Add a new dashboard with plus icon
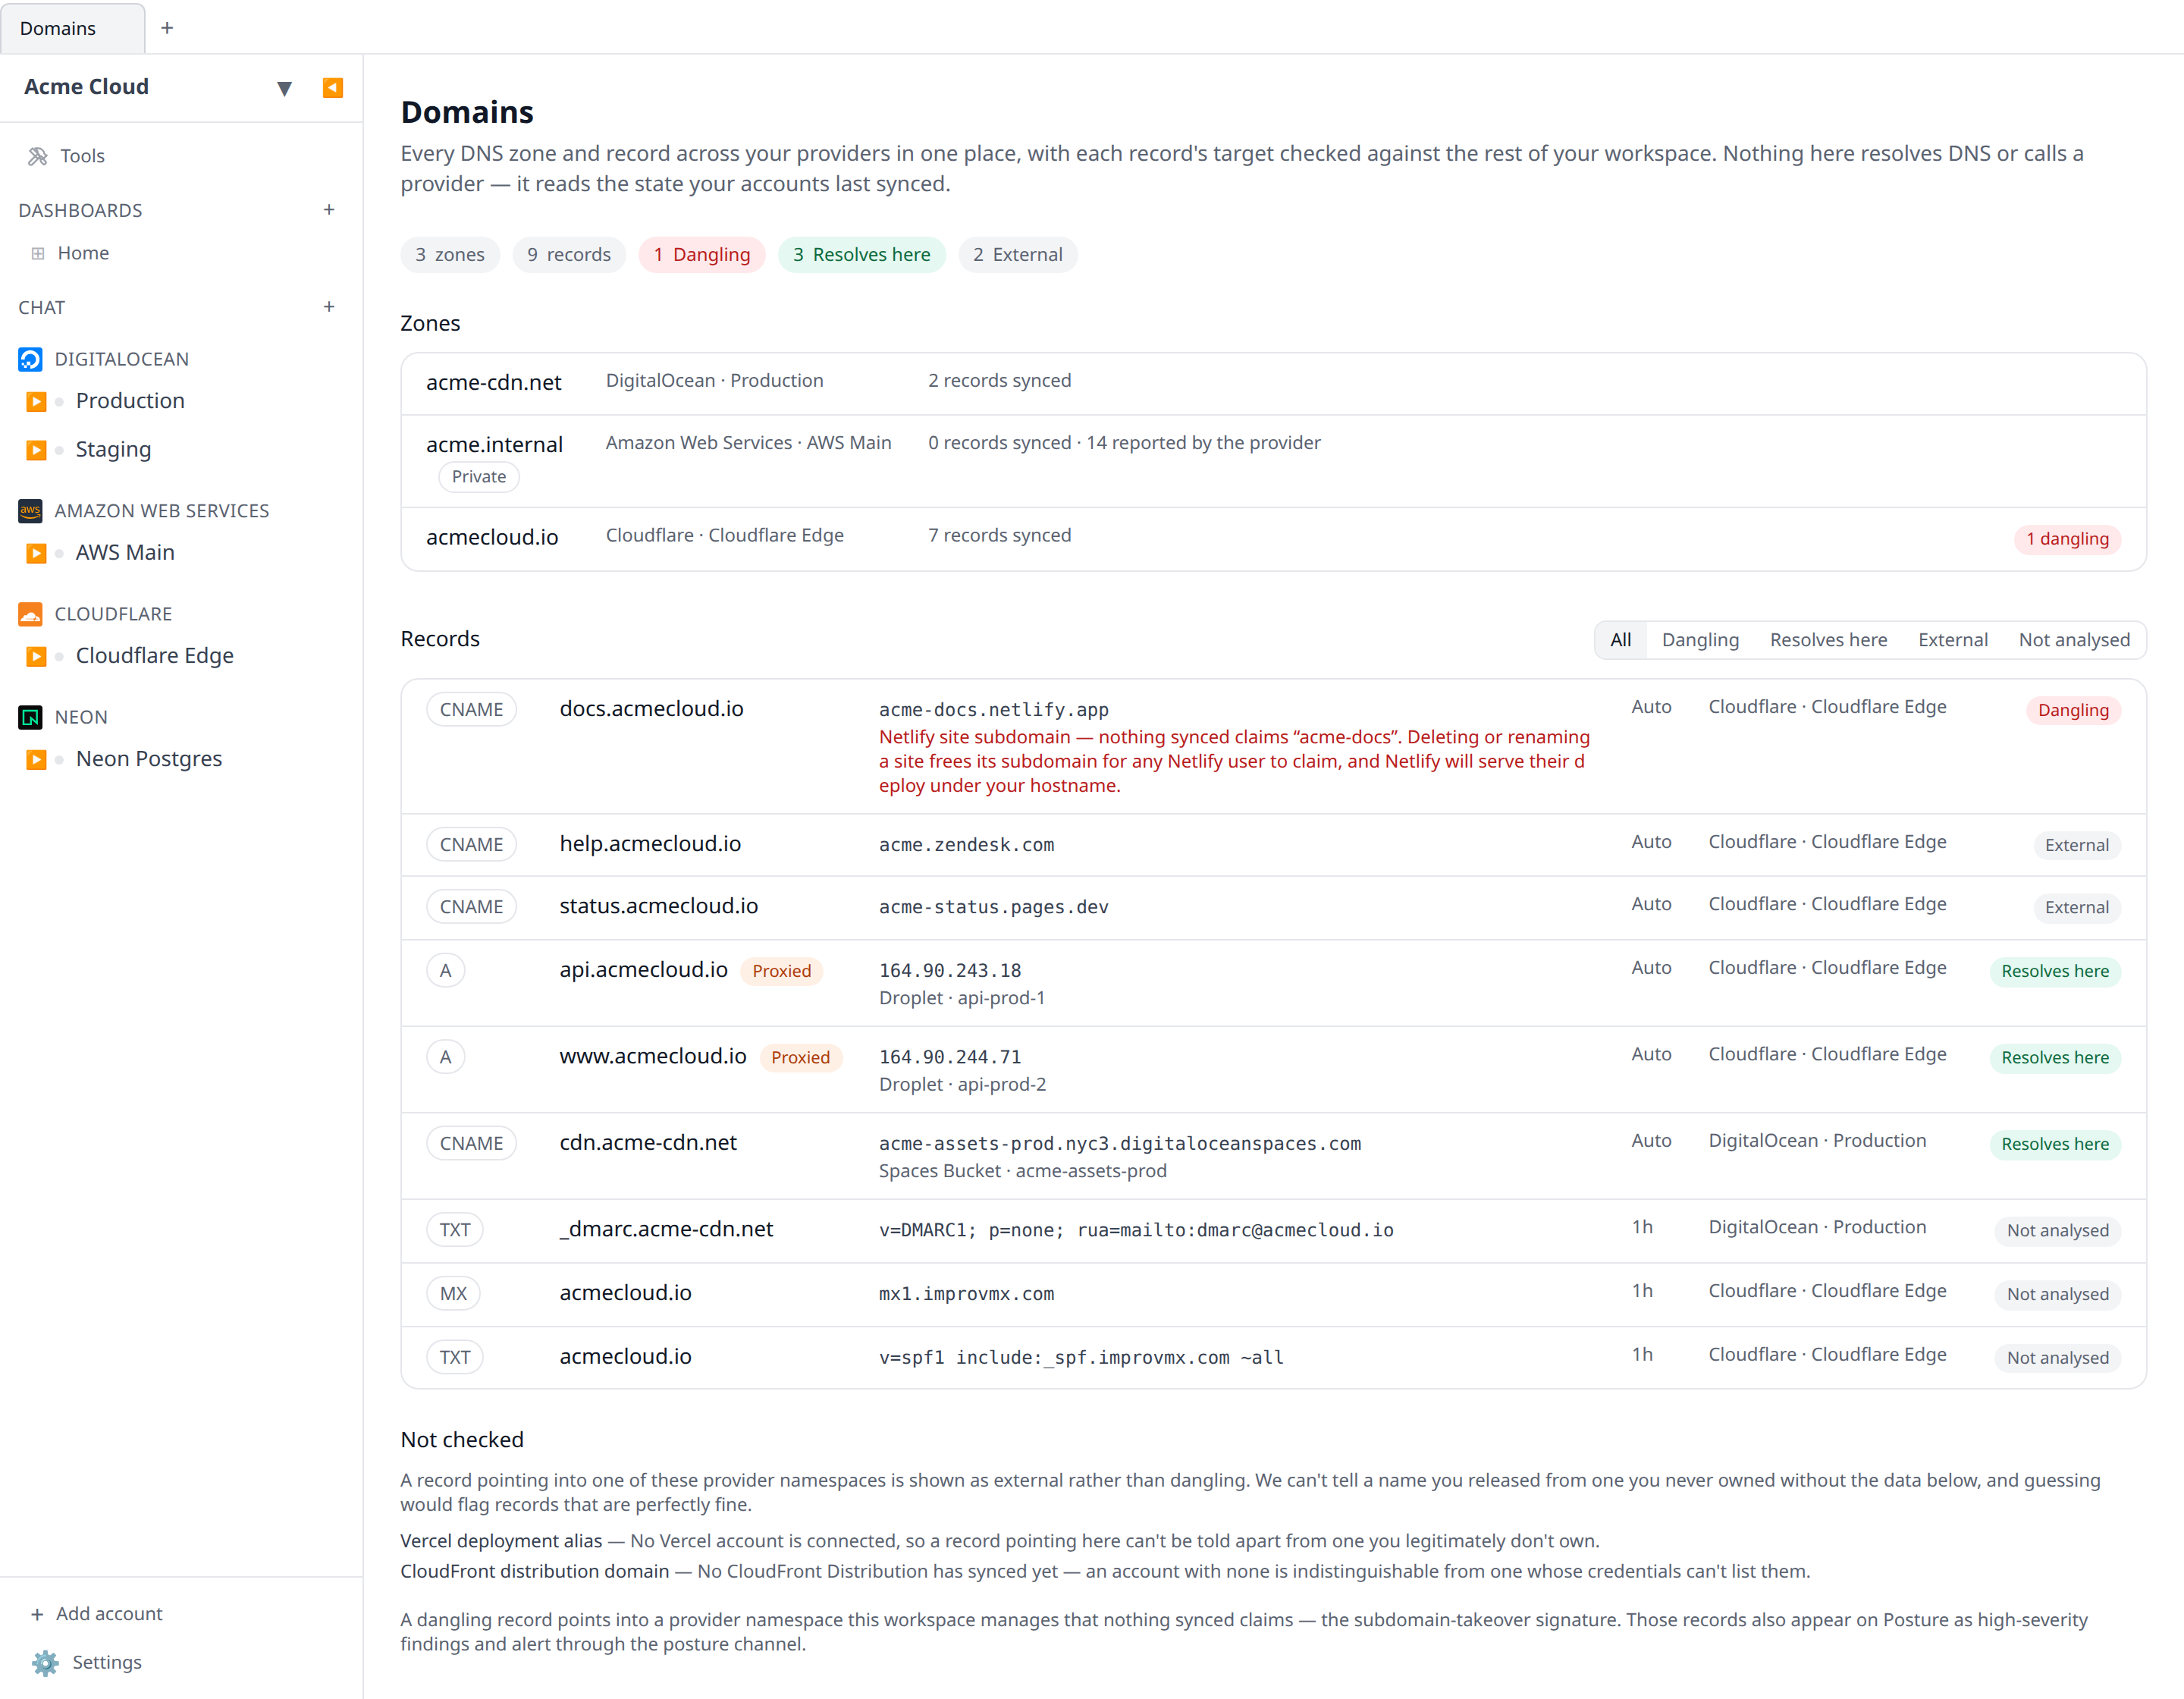The image size is (2184, 1699). pos(329,210)
